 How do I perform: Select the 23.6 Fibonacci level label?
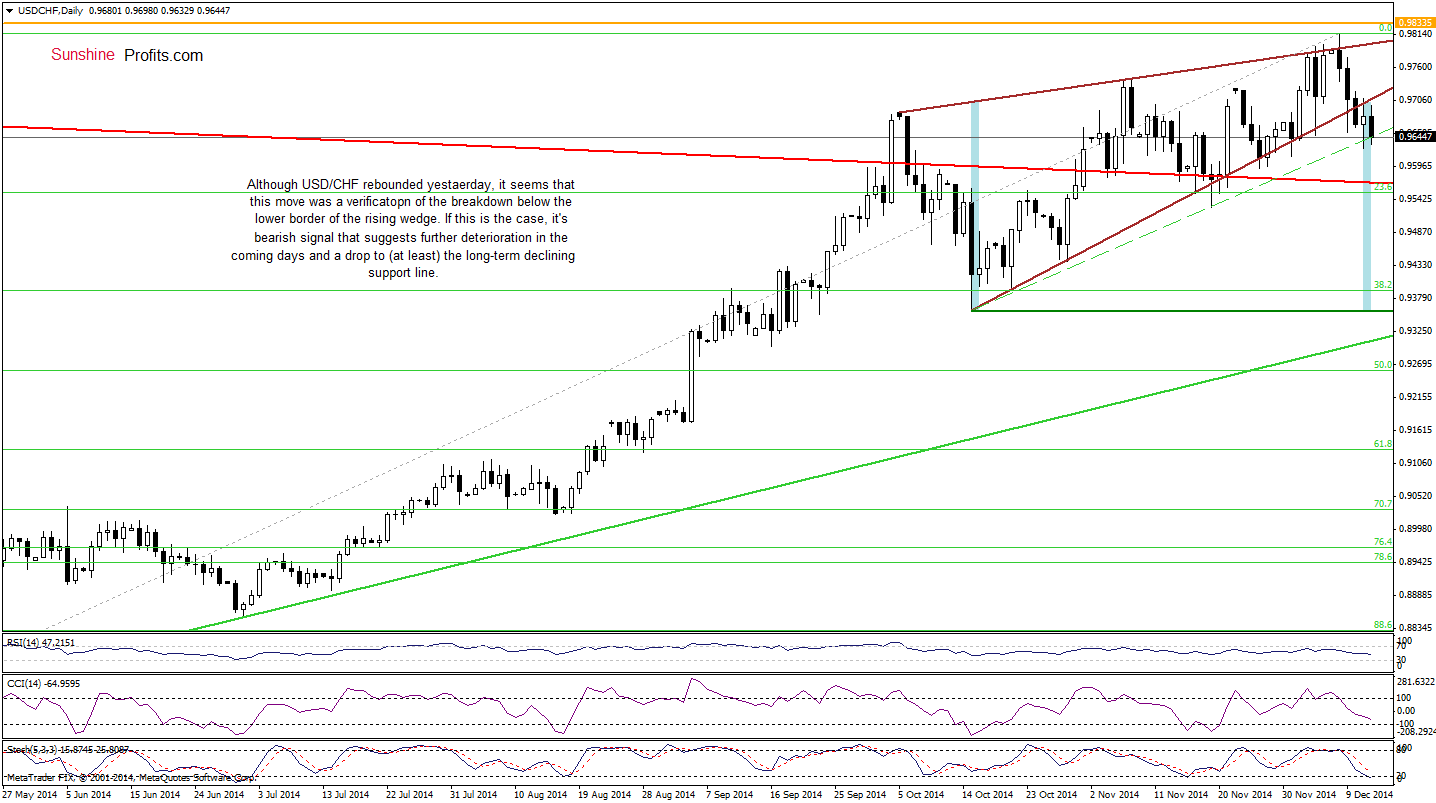pos(1384,187)
